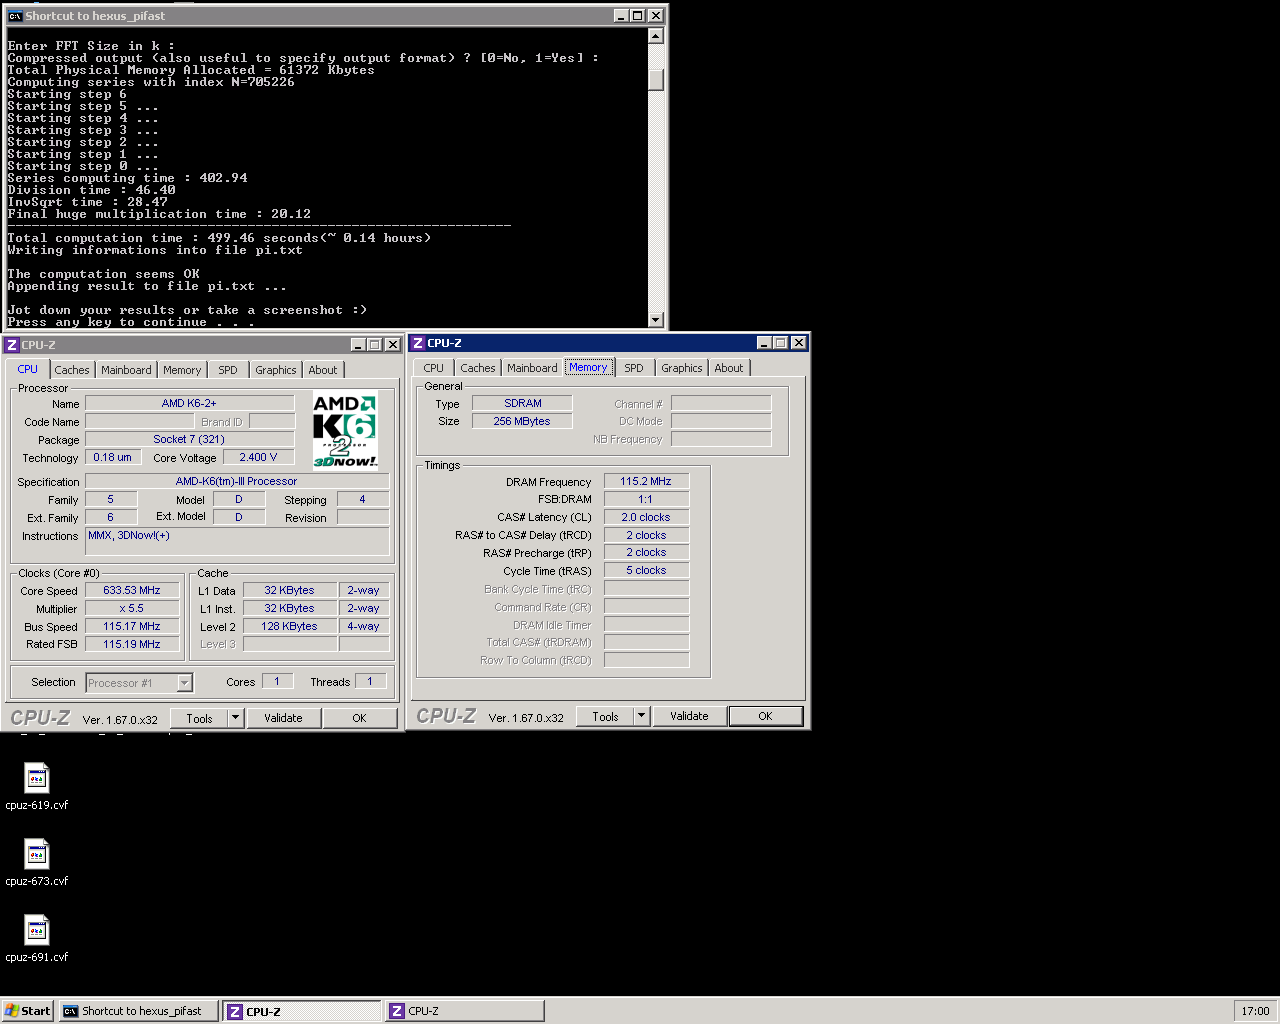Switch to Mainboard tab in right CPU-Z window
This screenshot has width=1280, height=1024.
(532, 368)
